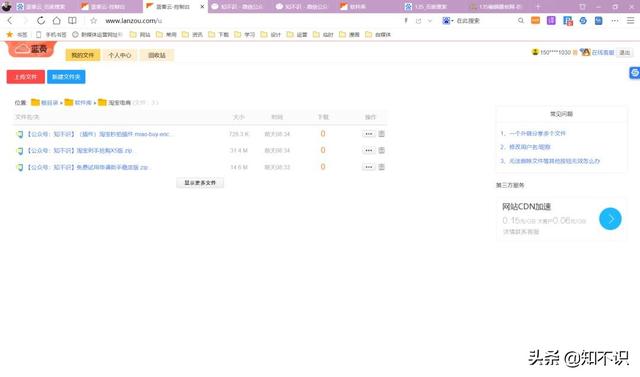Open the second zip file link (31.4 M)
Image resolution: width=640 pixels, height=377 pixels.
pyautogui.click(x=80, y=151)
